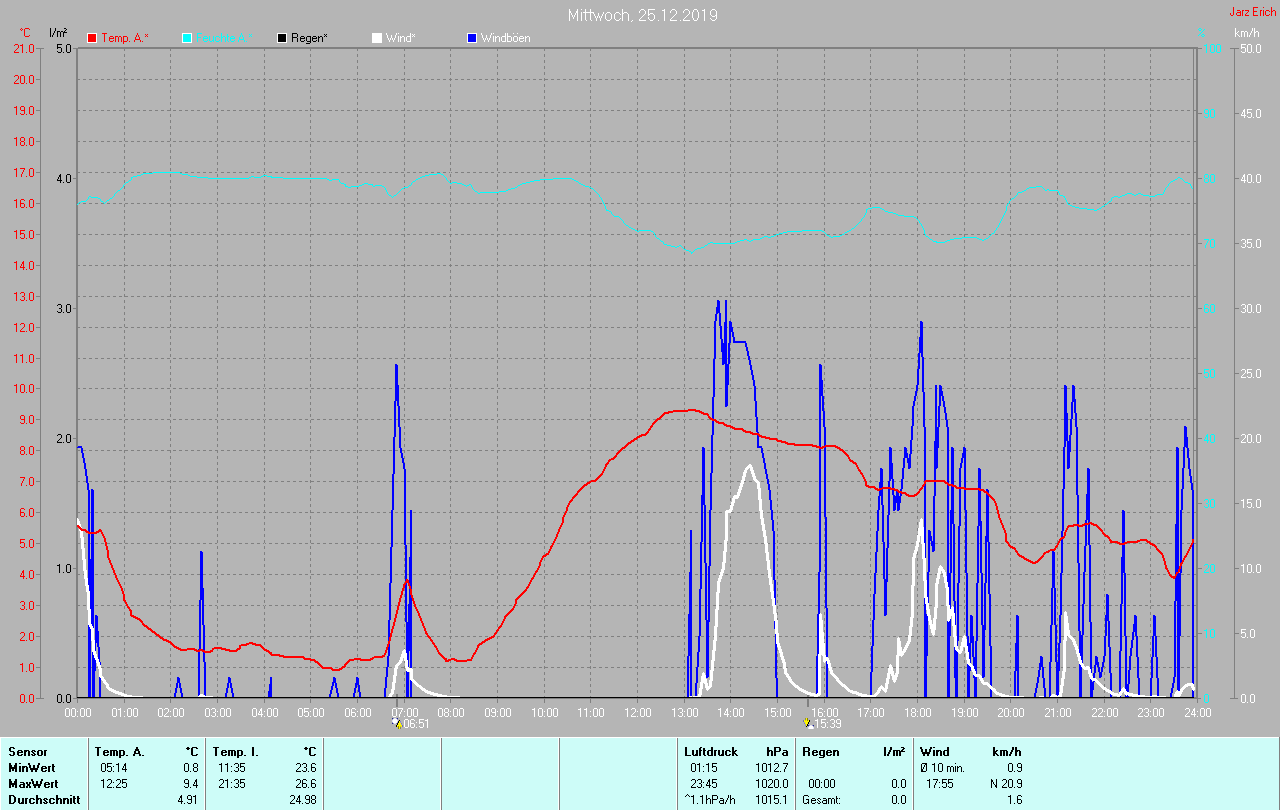Click the chart title Mittwoch, 25.12.2019
Viewport: 1280px width, 810px height.
click(642, 15)
